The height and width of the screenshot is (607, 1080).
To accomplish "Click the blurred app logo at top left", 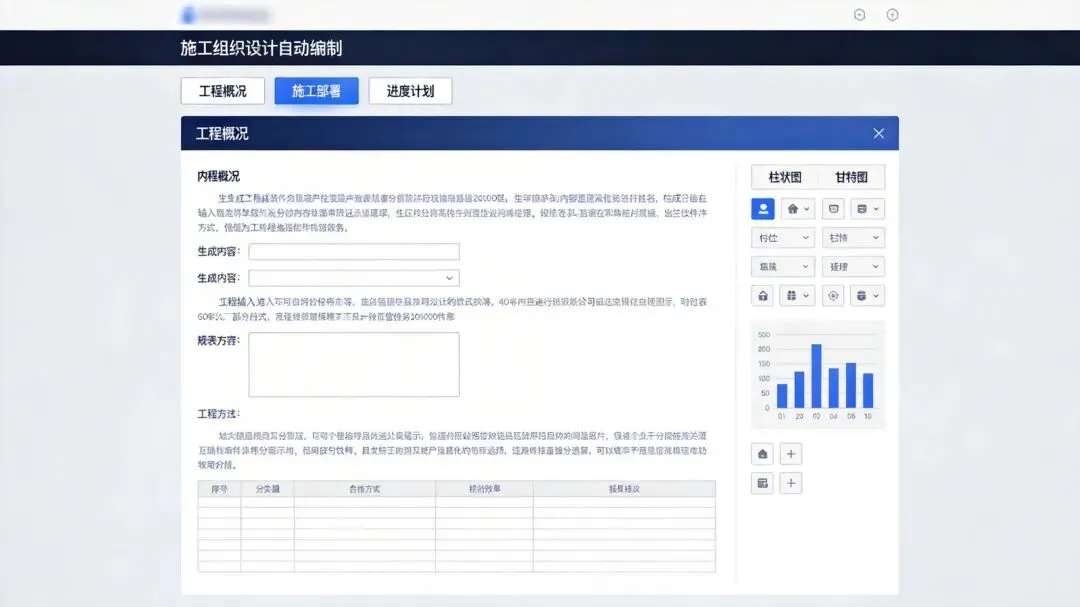I will point(226,14).
